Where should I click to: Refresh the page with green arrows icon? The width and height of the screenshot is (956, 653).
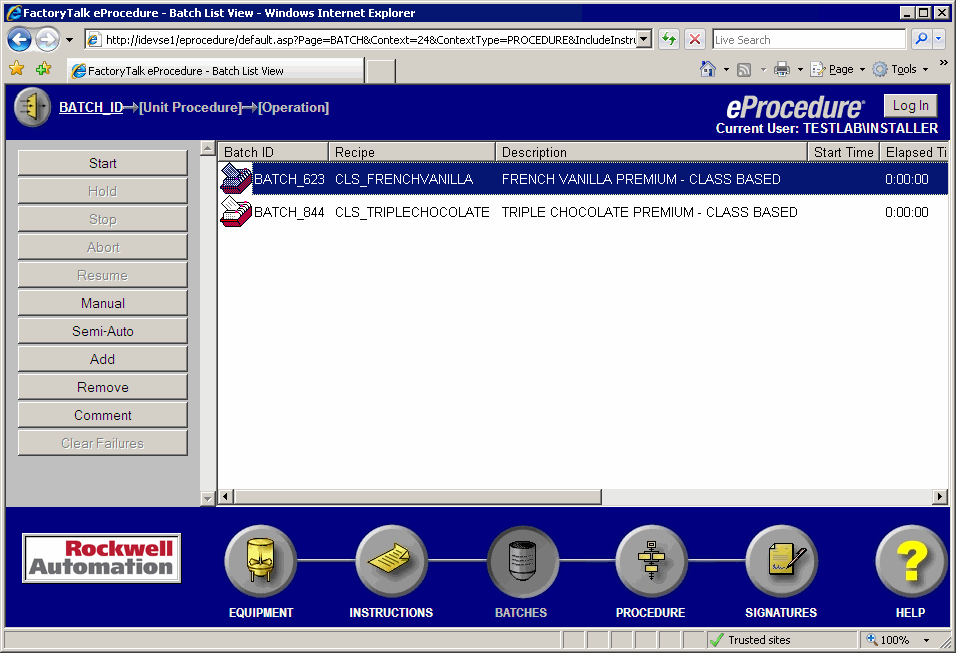tap(669, 40)
